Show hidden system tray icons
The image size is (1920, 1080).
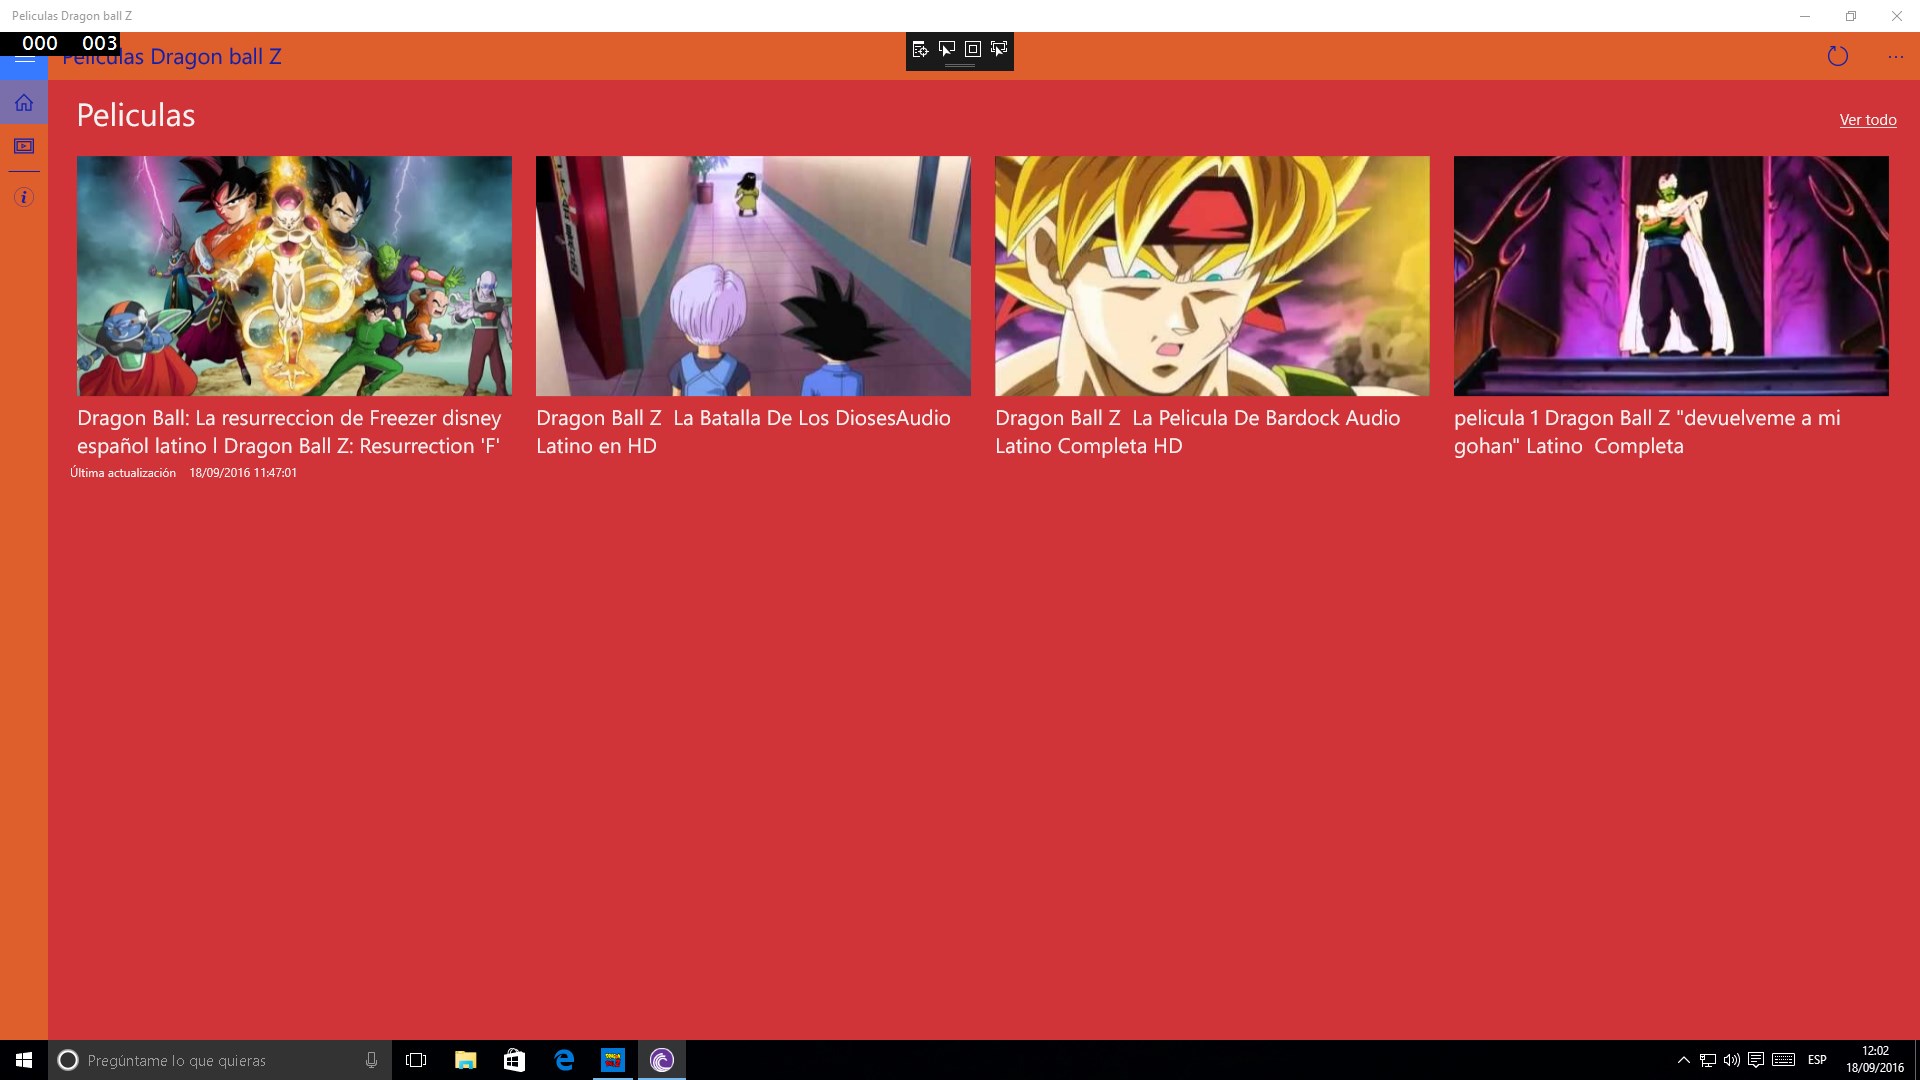point(1683,1060)
